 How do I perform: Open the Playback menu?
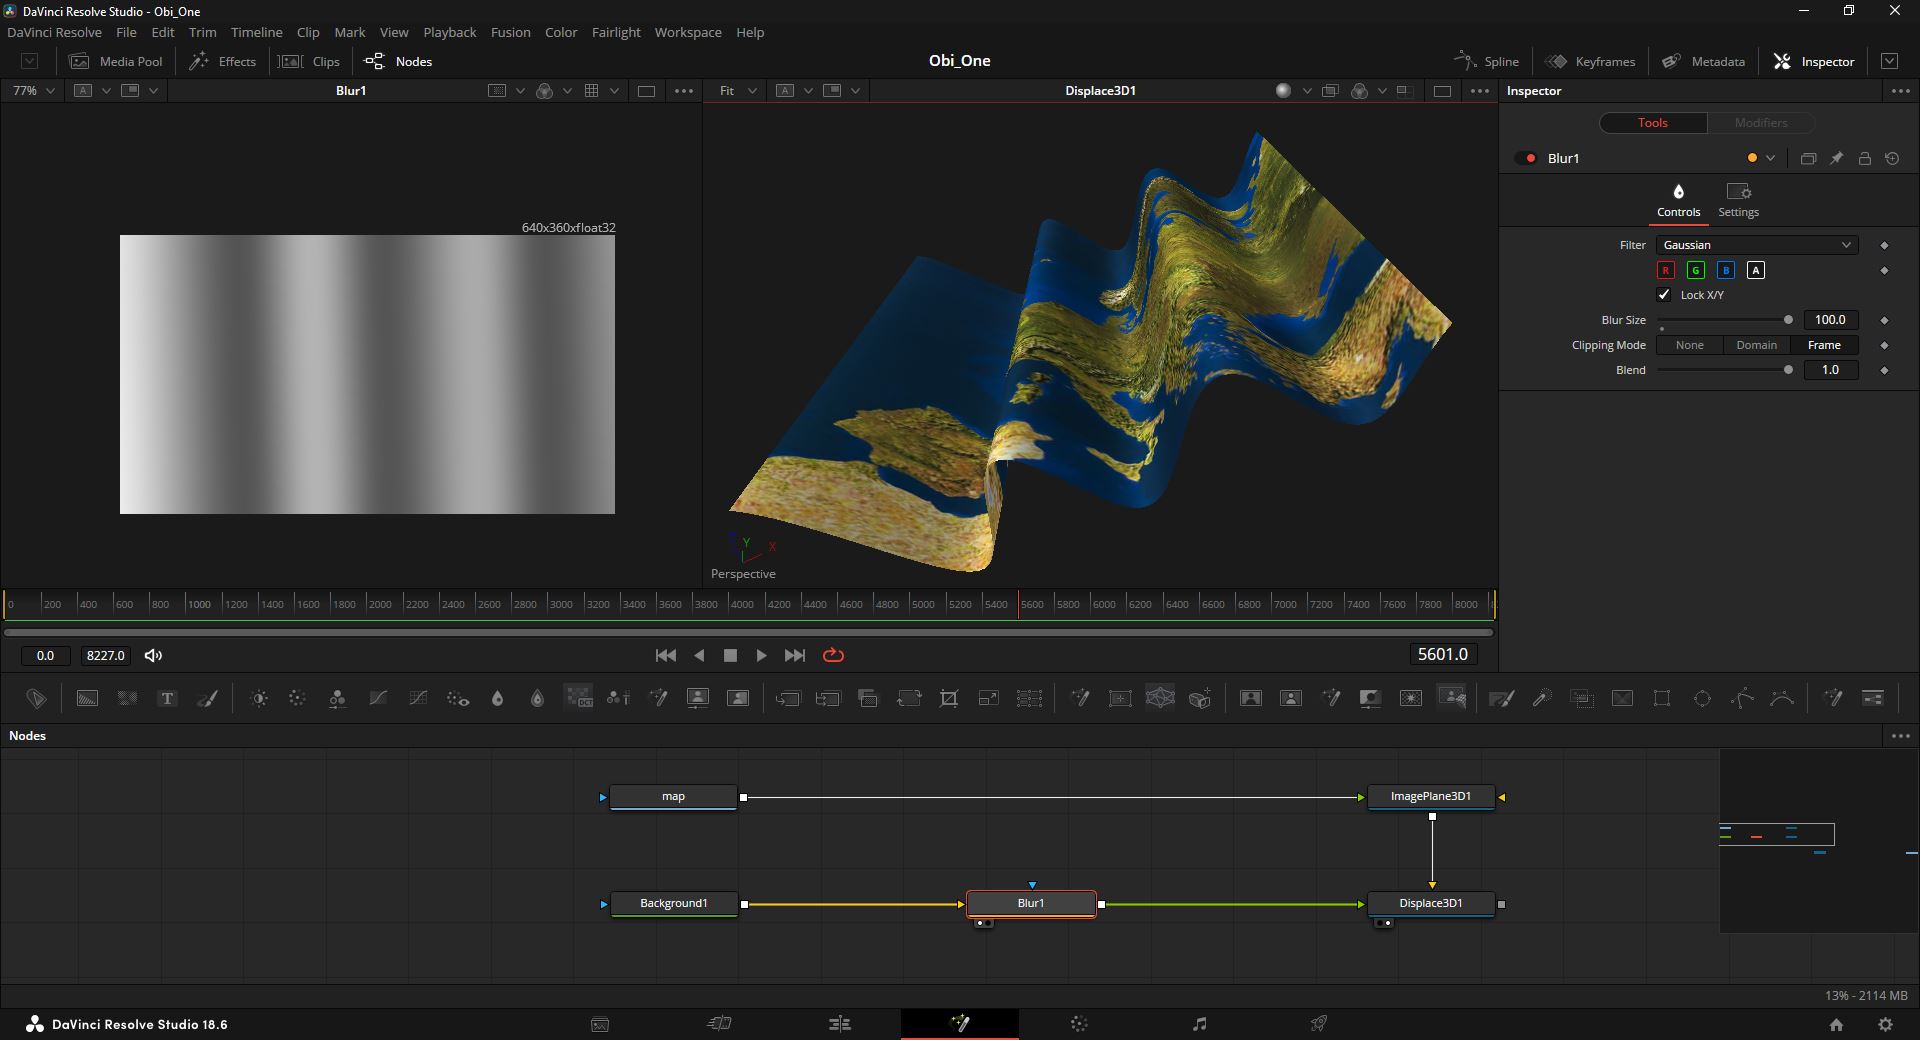coord(449,32)
